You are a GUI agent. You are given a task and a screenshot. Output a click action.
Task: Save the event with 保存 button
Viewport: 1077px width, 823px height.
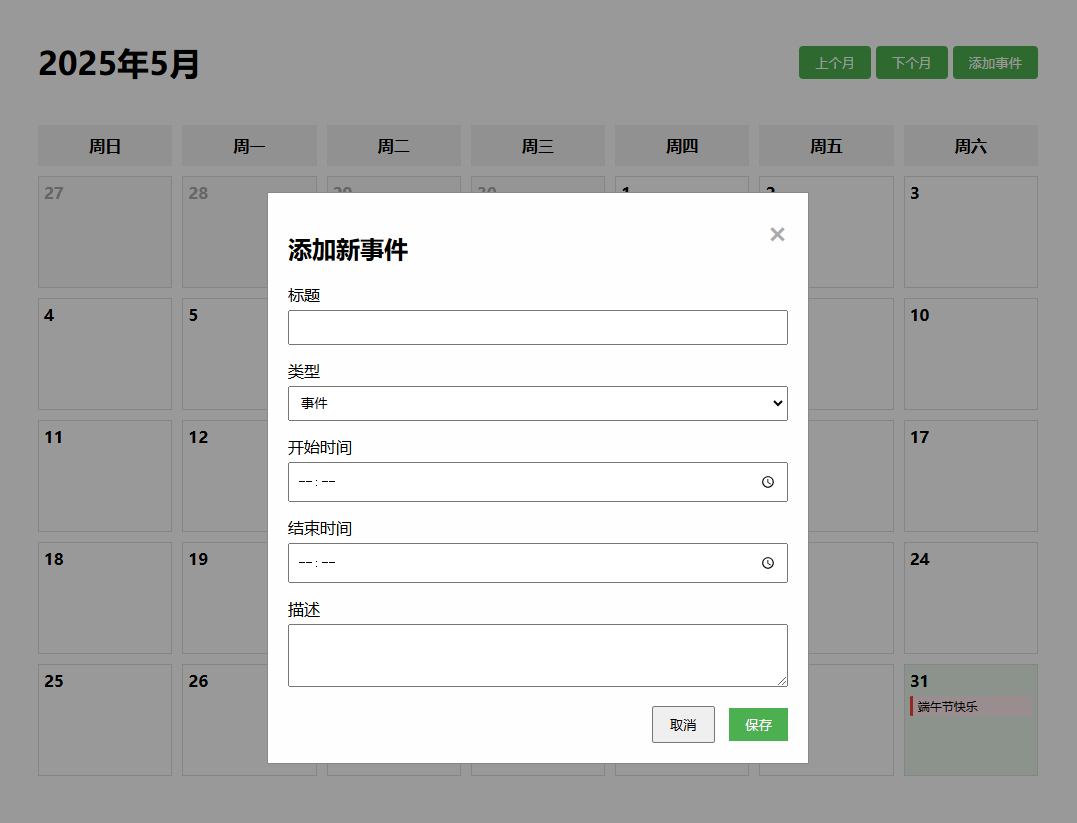coord(758,725)
